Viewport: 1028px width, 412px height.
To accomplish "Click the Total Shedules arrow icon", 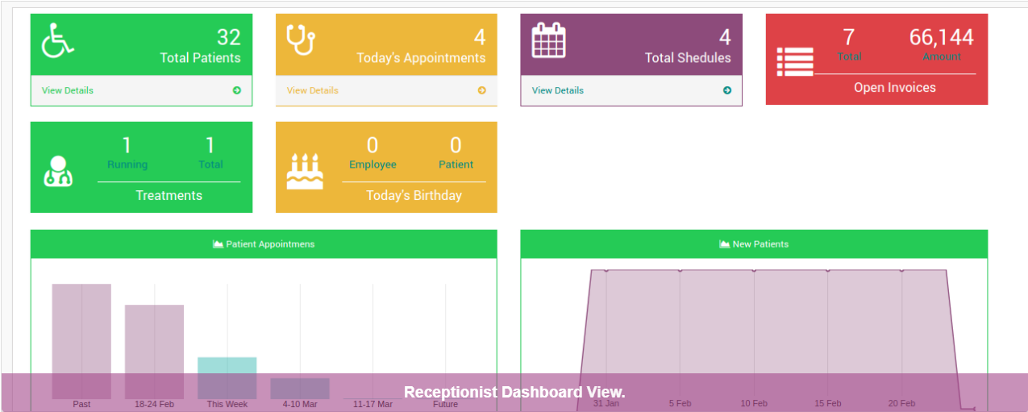I will (727, 91).
